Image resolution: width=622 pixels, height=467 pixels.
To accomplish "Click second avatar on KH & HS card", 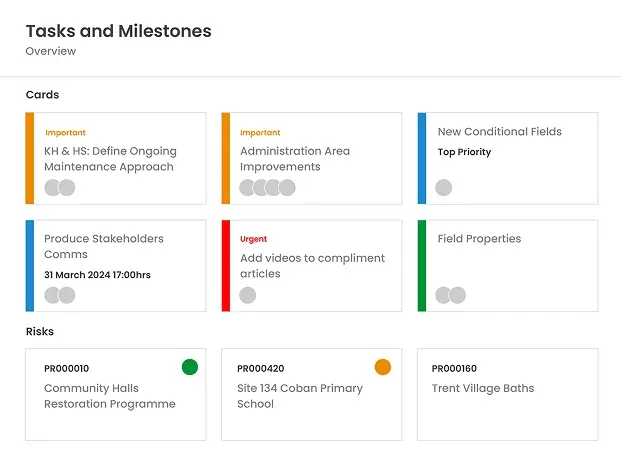I will click(67, 187).
